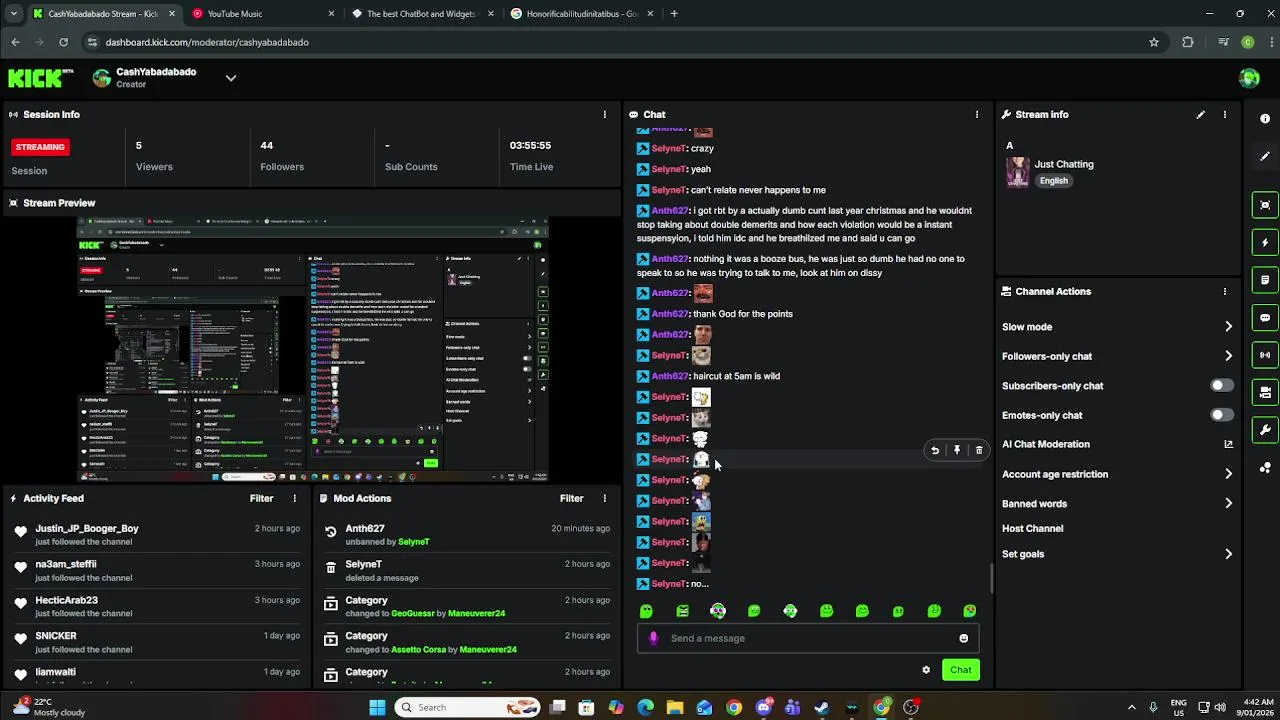
Task: Expand Banned words settings
Action: (x=1228, y=503)
